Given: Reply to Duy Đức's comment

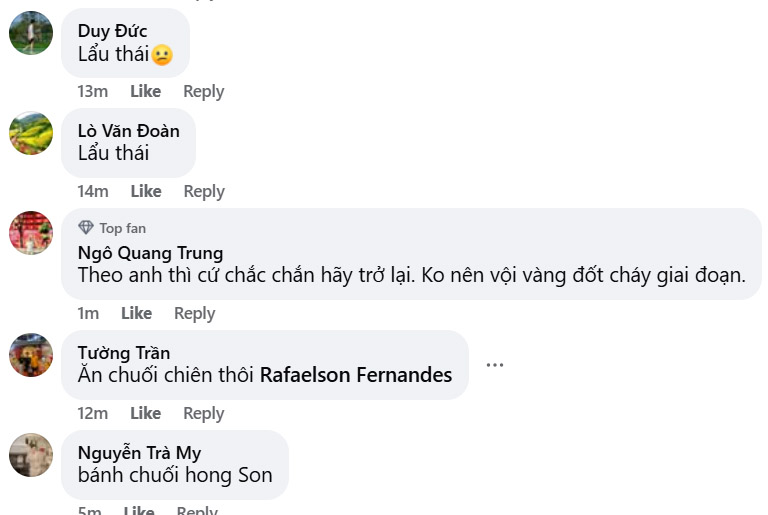Looking at the screenshot, I should pos(203,91).
